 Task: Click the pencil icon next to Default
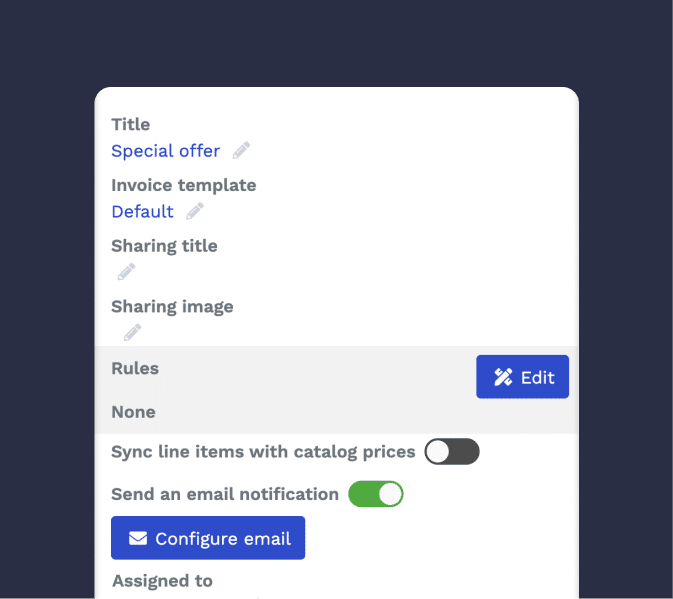click(x=194, y=211)
